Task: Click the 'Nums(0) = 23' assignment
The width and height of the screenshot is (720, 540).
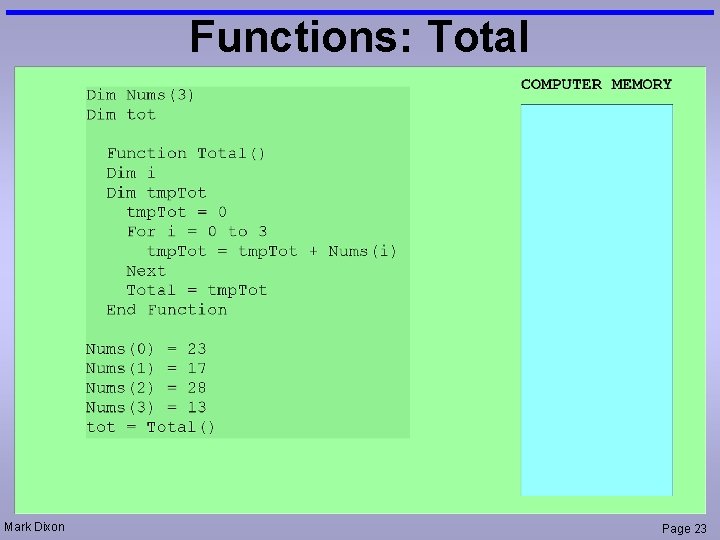Action: tap(146, 349)
